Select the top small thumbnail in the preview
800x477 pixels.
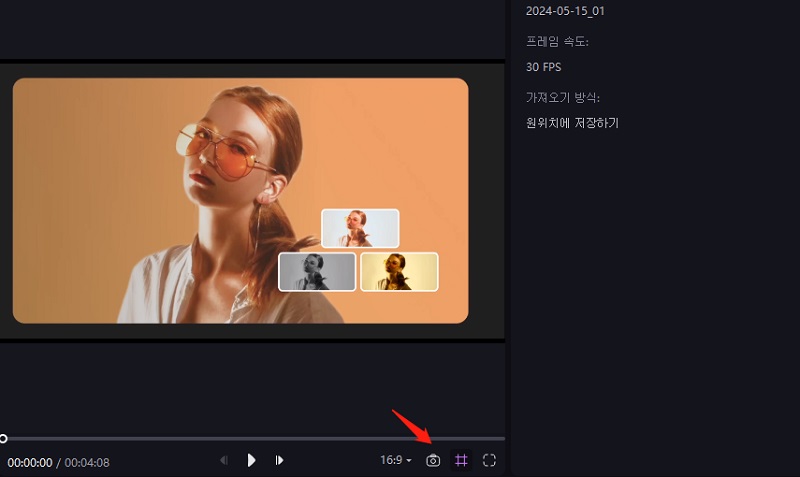pos(360,228)
